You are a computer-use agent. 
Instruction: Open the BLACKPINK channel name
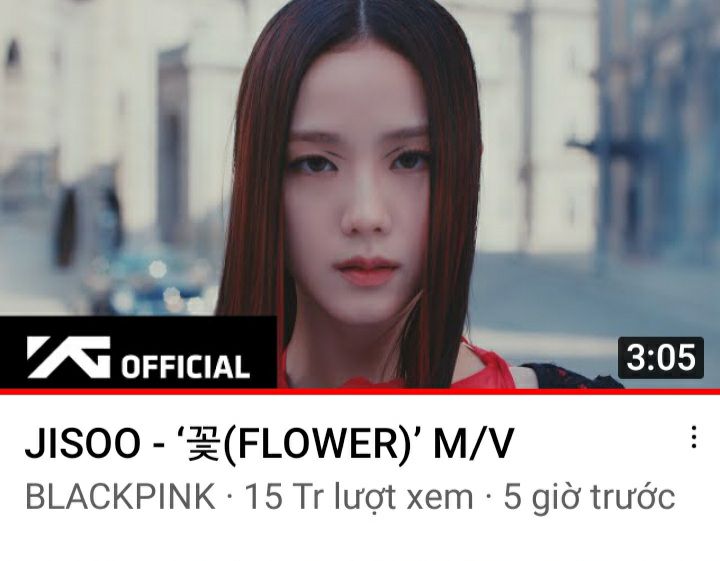pyautogui.click(x=120, y=496)
